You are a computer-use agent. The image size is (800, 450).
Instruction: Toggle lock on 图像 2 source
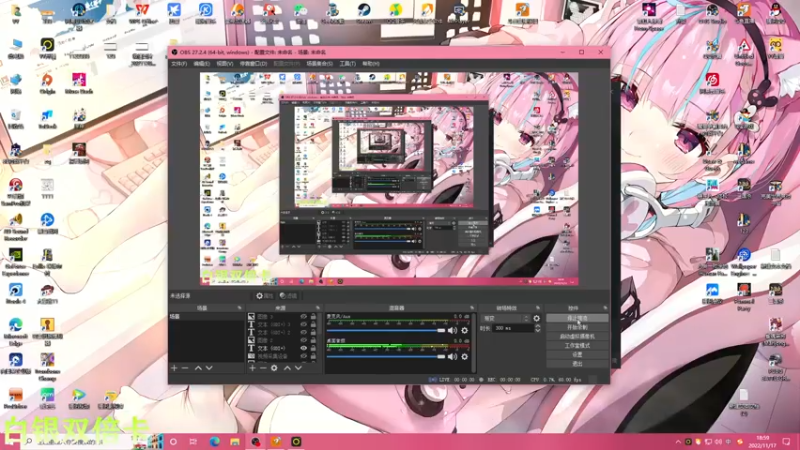point(313,340)
